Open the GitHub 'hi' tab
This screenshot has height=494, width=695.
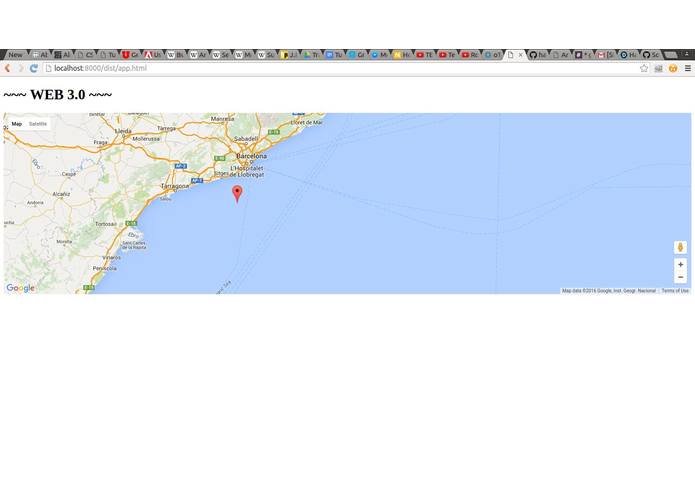coord(538,55)
